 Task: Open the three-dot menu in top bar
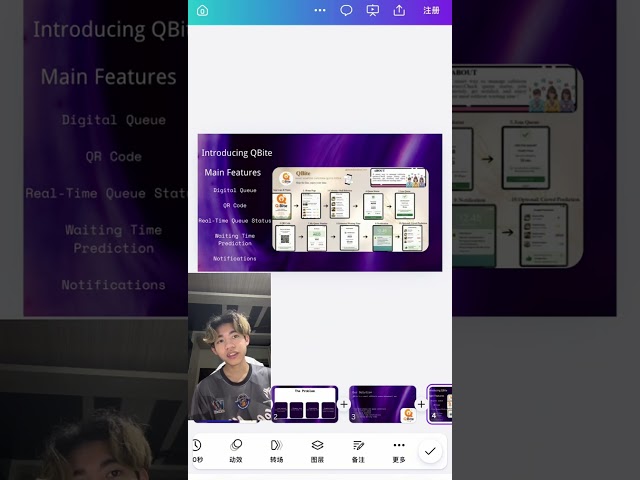pyautogui.click(x=320, y=10)
